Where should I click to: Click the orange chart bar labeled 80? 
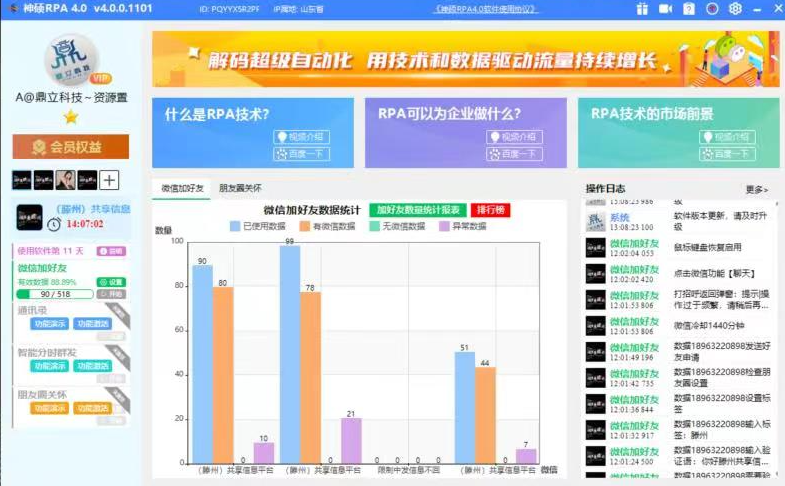click(223, 375)
